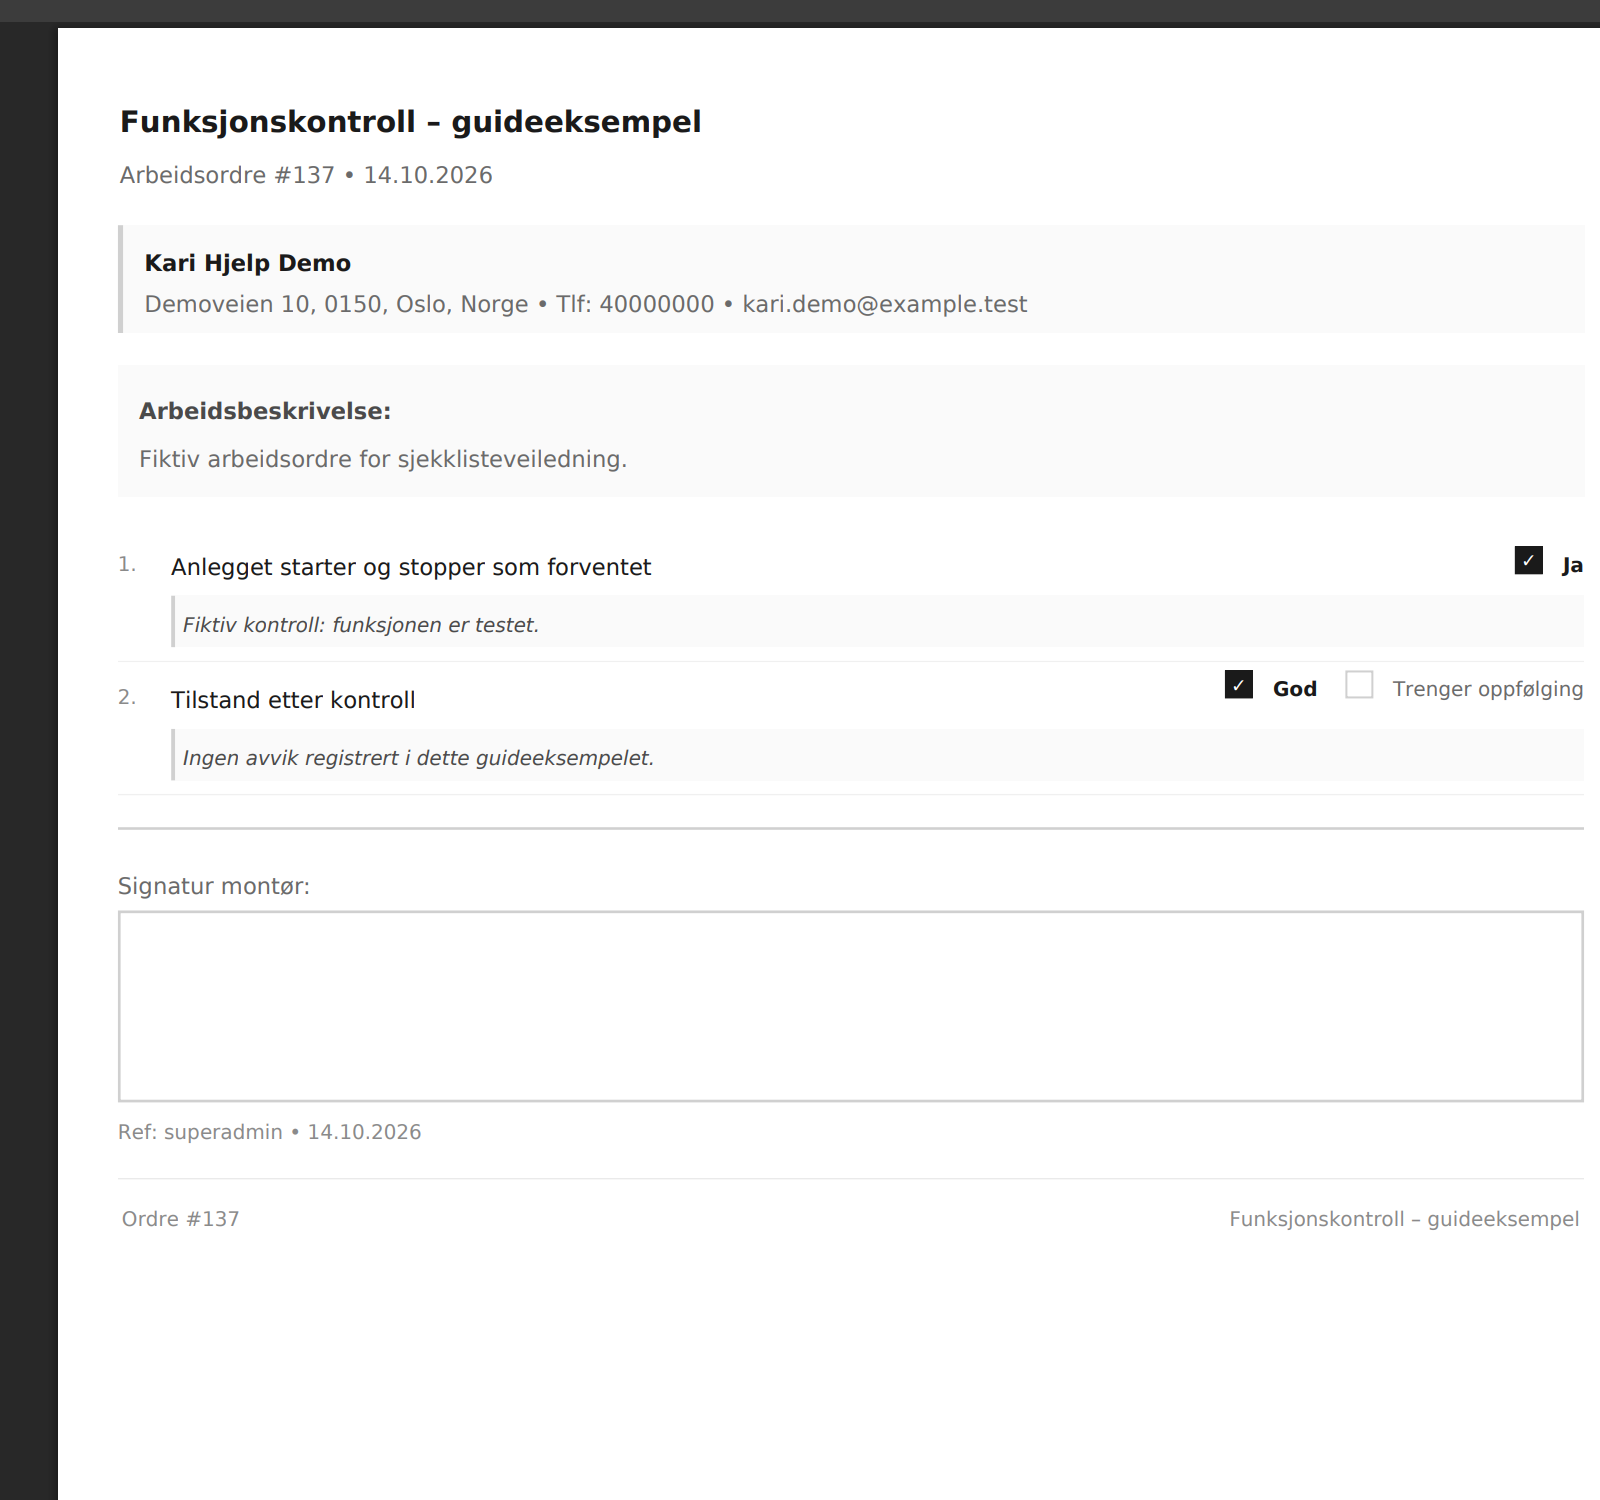Click the customer name Kari Hjelp Demo
The image size is (1600, 1500).
(x=248, y=263)
